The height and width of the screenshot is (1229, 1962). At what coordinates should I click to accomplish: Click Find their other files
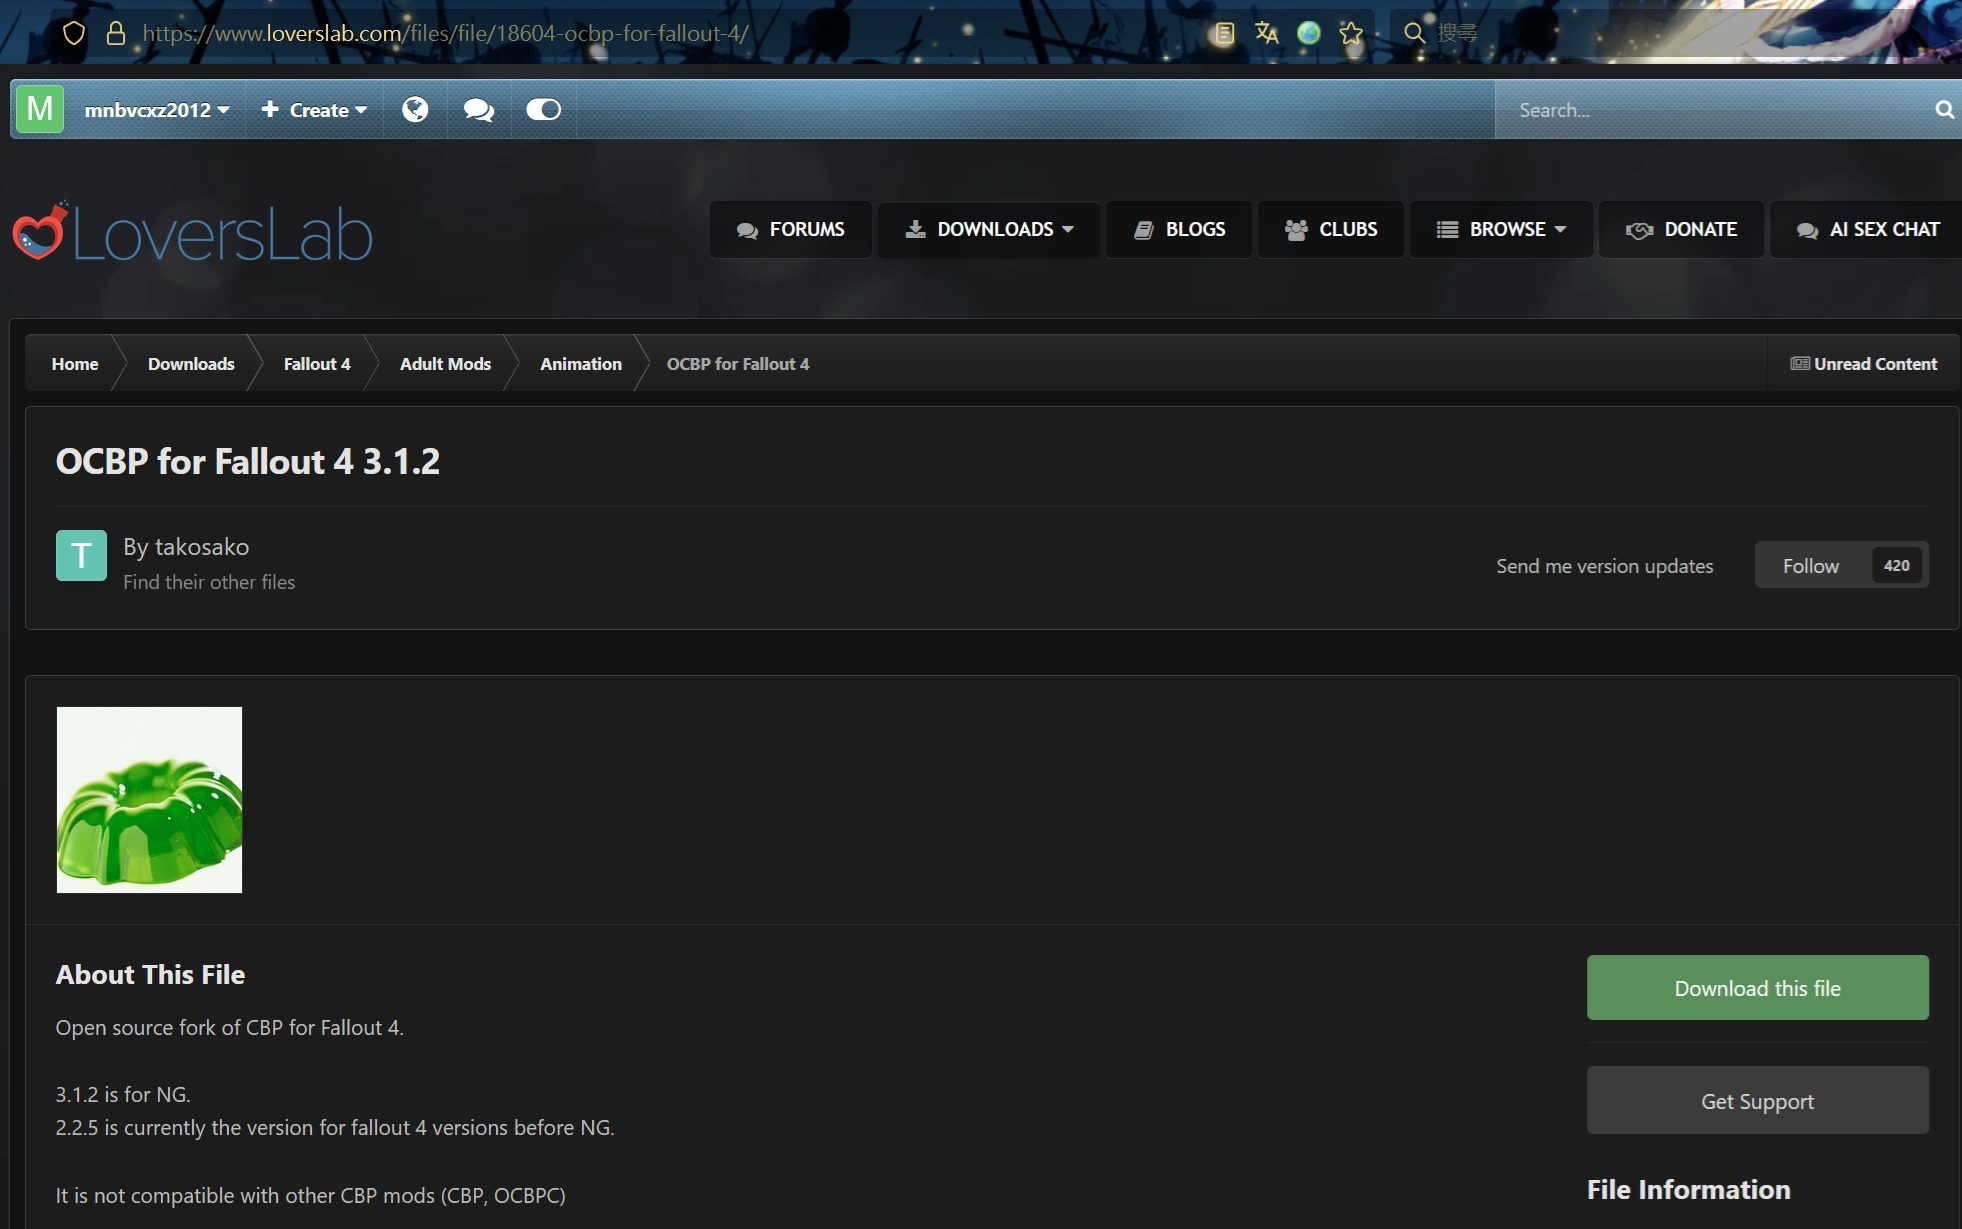(209, 582)
